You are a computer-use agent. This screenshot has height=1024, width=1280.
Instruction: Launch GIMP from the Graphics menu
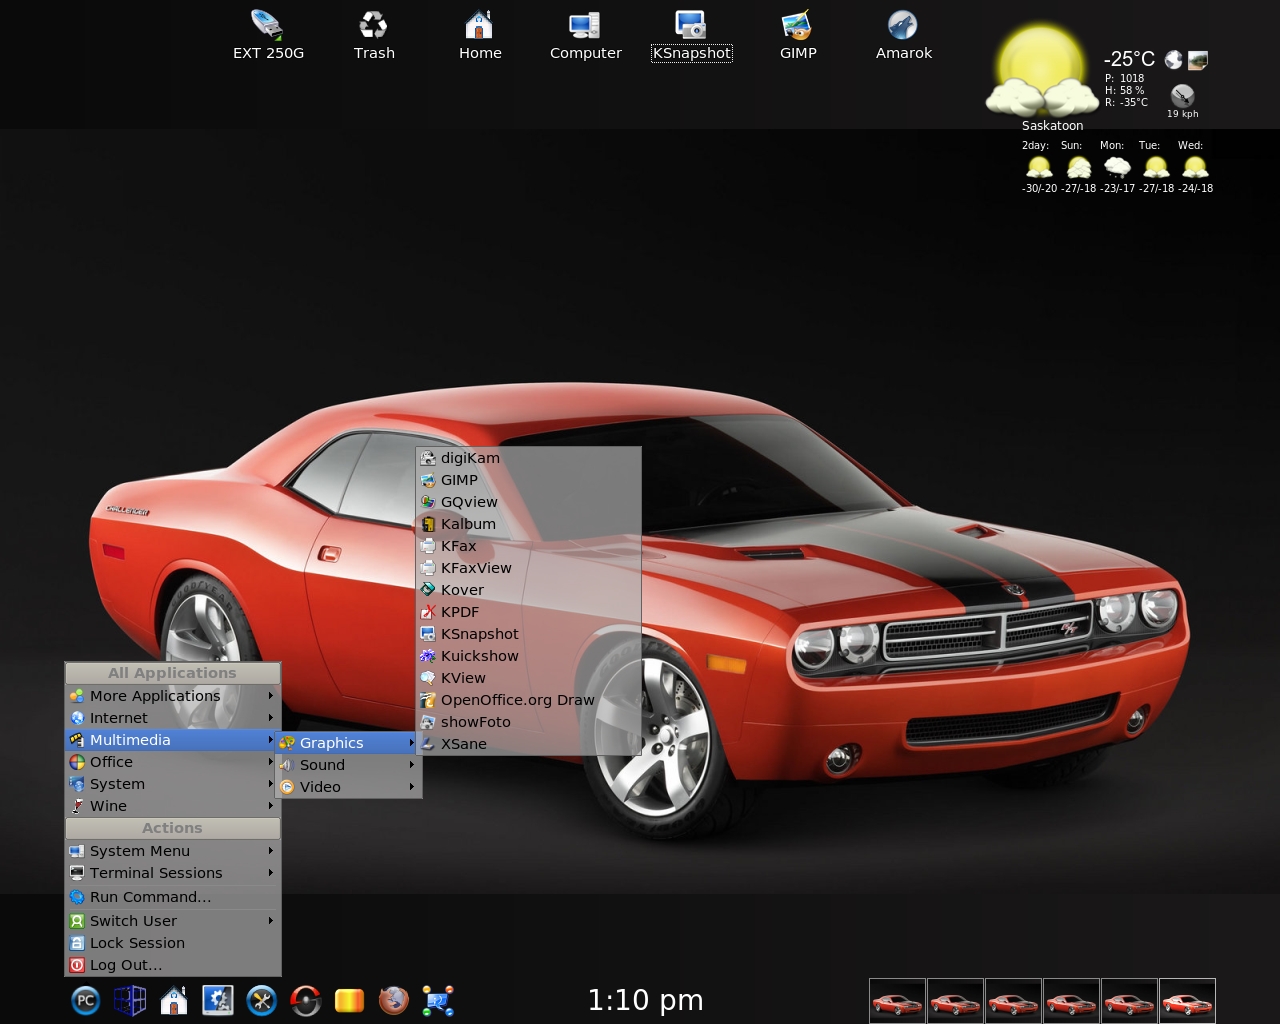coord(528,480)
